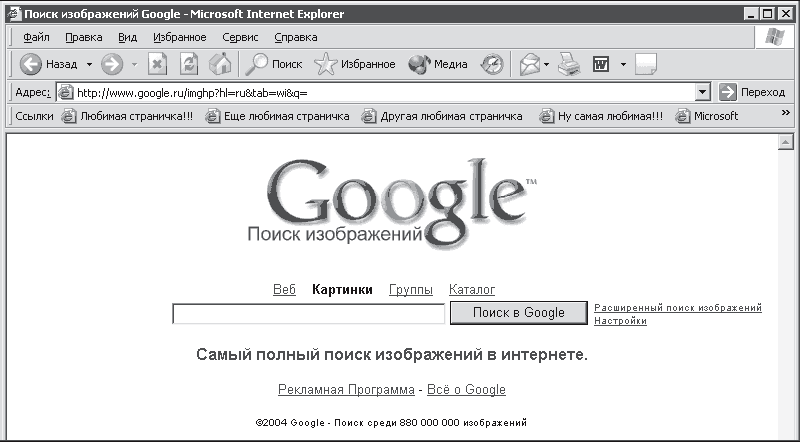The width and height of the screenshot is (800, 442).
Task: Open Favorites (Избранное) star toolbar button
Action: [x=355, y=65]
